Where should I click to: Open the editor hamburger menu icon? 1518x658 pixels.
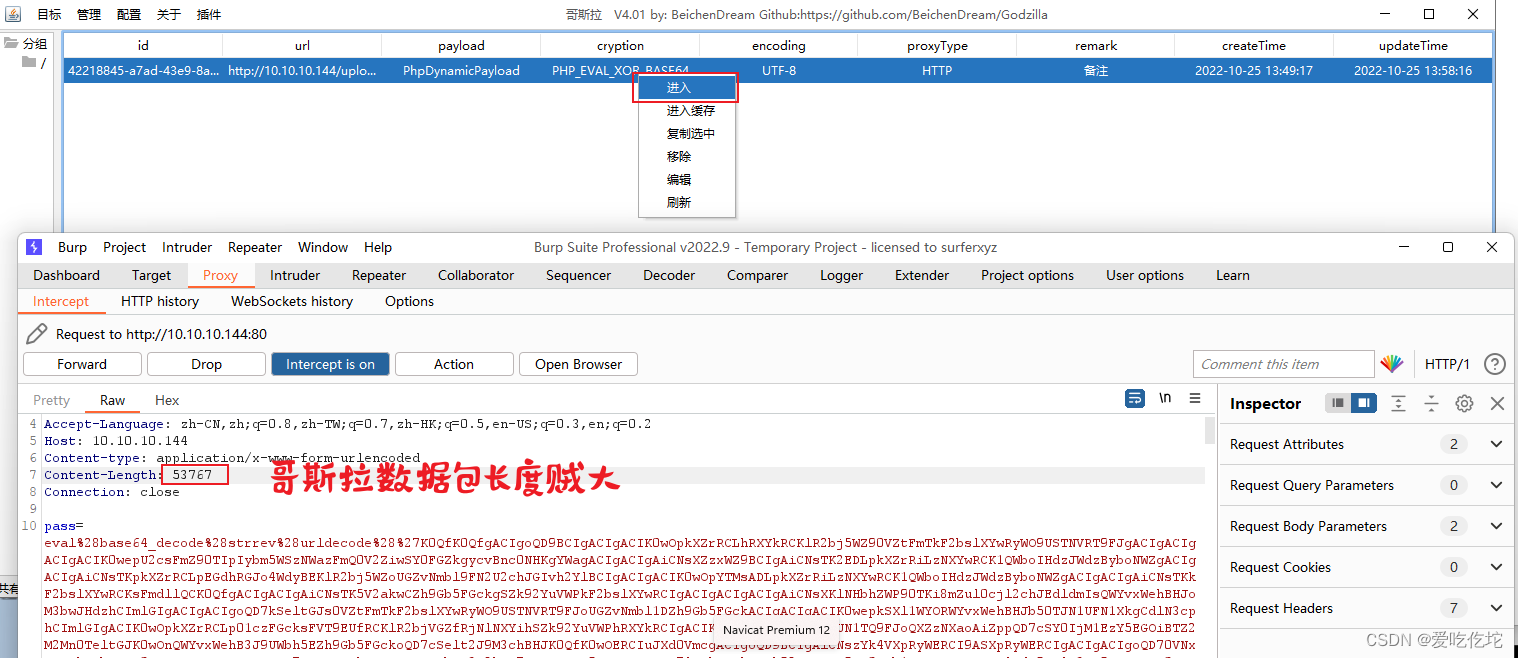(x=1195, y=398)
